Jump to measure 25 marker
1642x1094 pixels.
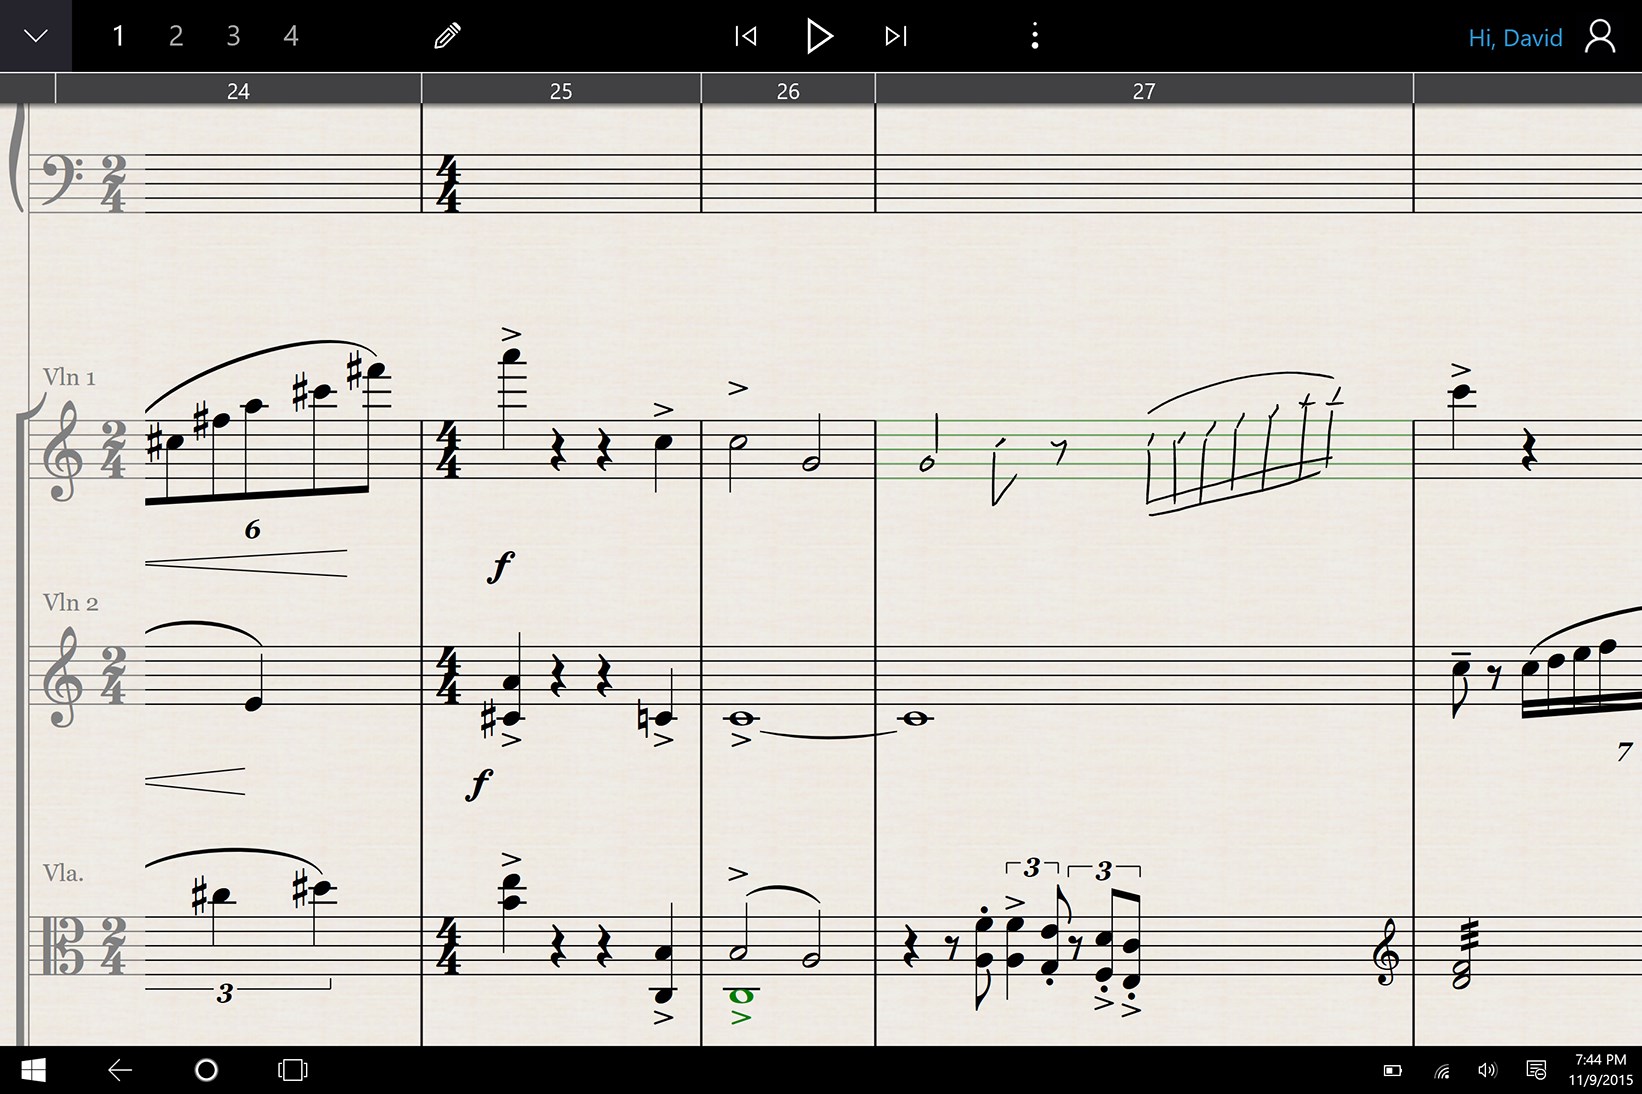coord(561,90)
